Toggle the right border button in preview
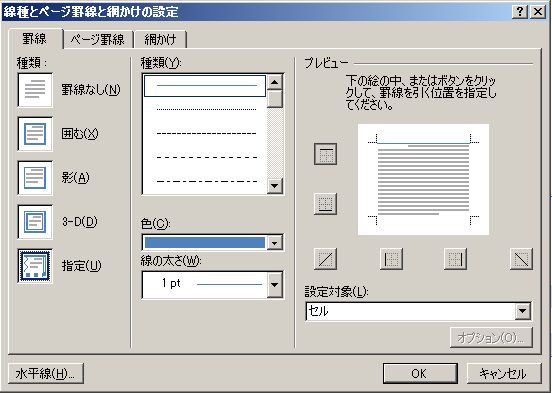Image resolution: width=552 pixels, height=393 pixels. coord(456,259)
